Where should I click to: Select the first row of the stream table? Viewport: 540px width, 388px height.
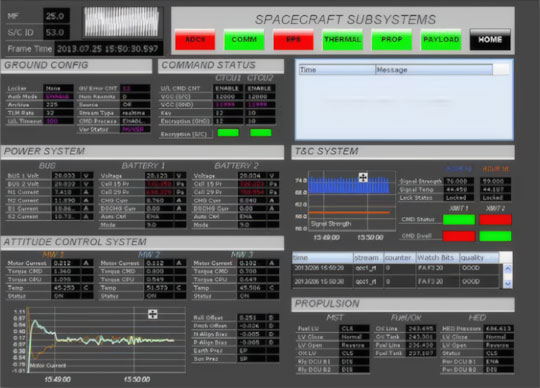(x=396, y=268)
